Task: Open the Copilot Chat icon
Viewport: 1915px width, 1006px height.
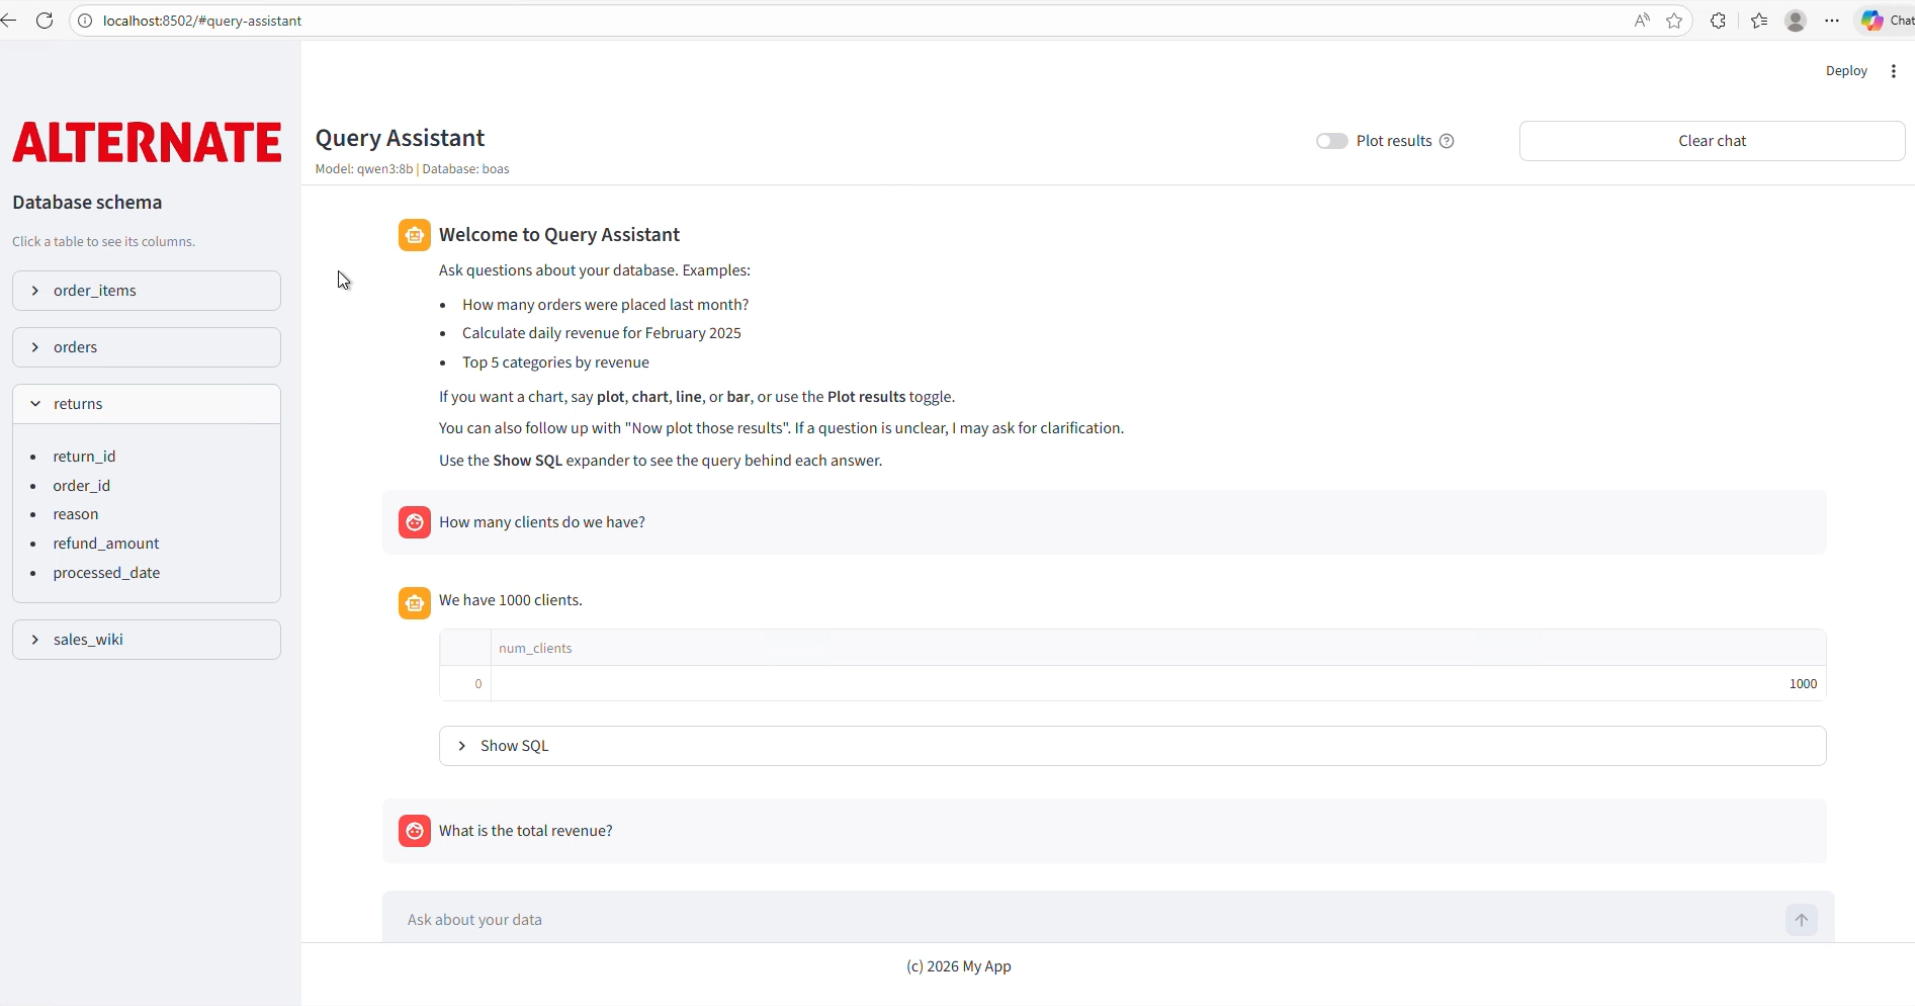Action: [1886, 21]
